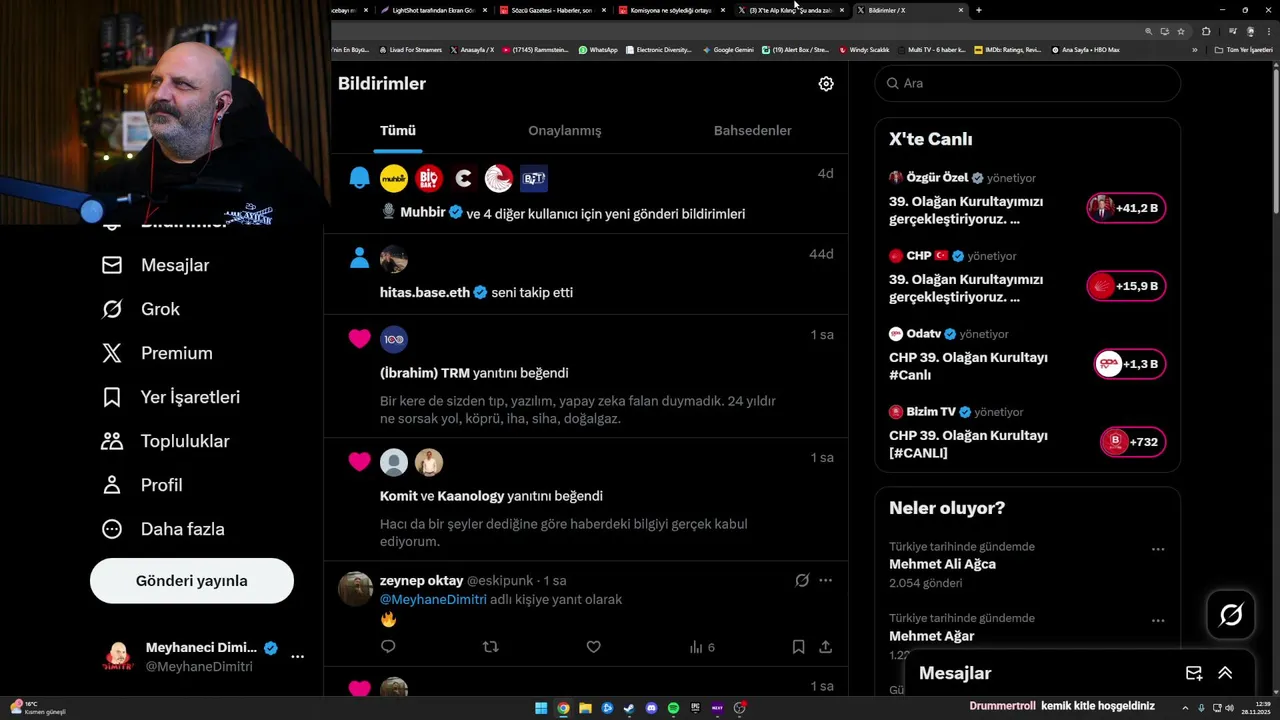Viewport: 1280px width, 720px height.
Task: Open Mehmet Ali Ağca trend options
Action: point(1158,549)
